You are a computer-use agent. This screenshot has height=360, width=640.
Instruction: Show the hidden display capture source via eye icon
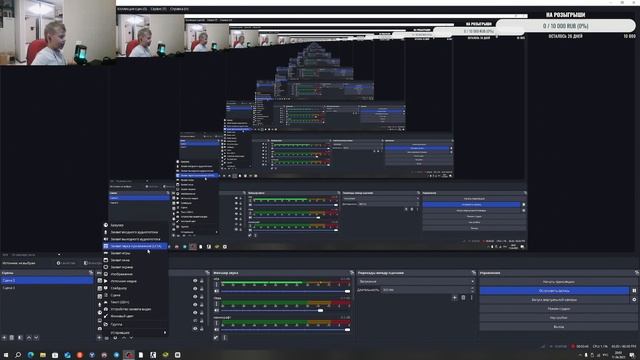coord(195,320)
